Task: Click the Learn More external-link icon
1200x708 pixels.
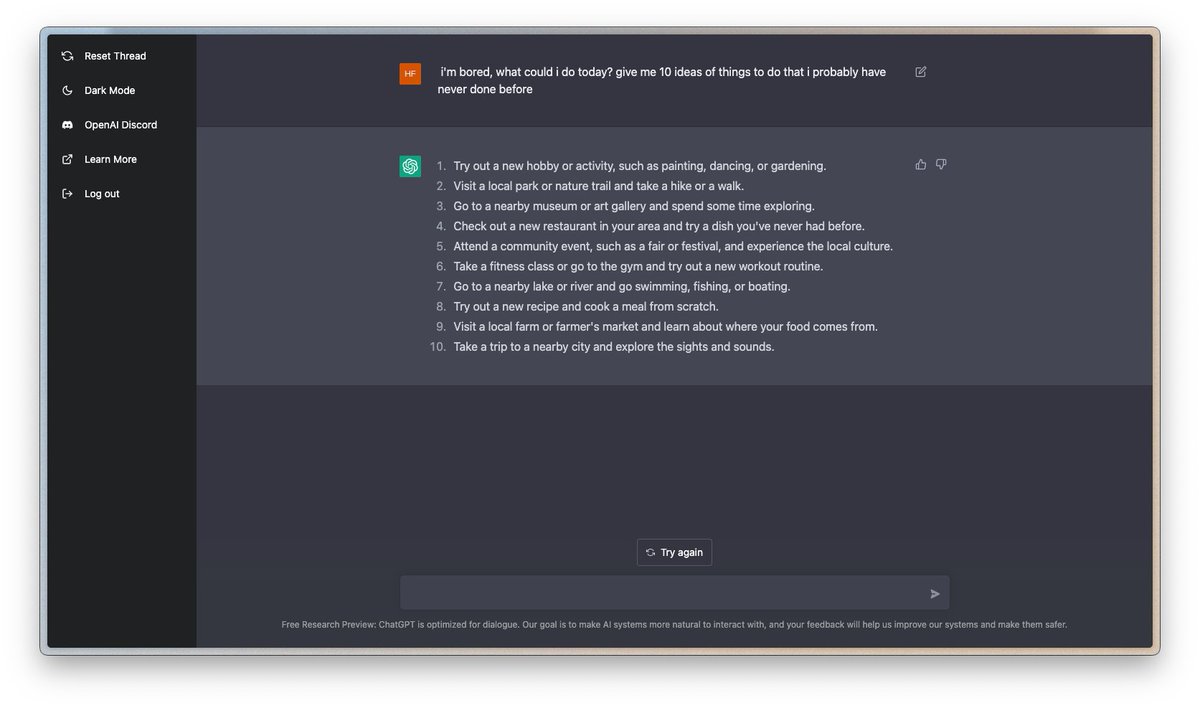Action: pos(67,159)
